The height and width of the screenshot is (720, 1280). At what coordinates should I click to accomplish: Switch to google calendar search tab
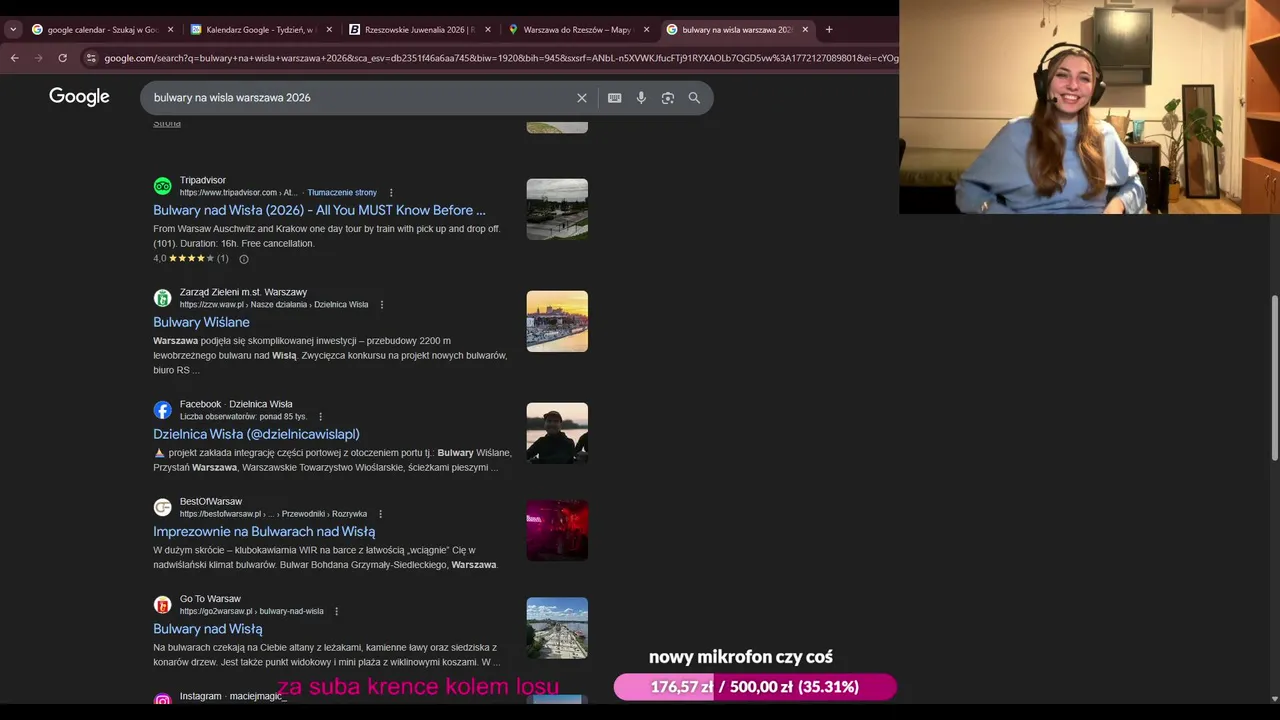(x=102, y=29)
